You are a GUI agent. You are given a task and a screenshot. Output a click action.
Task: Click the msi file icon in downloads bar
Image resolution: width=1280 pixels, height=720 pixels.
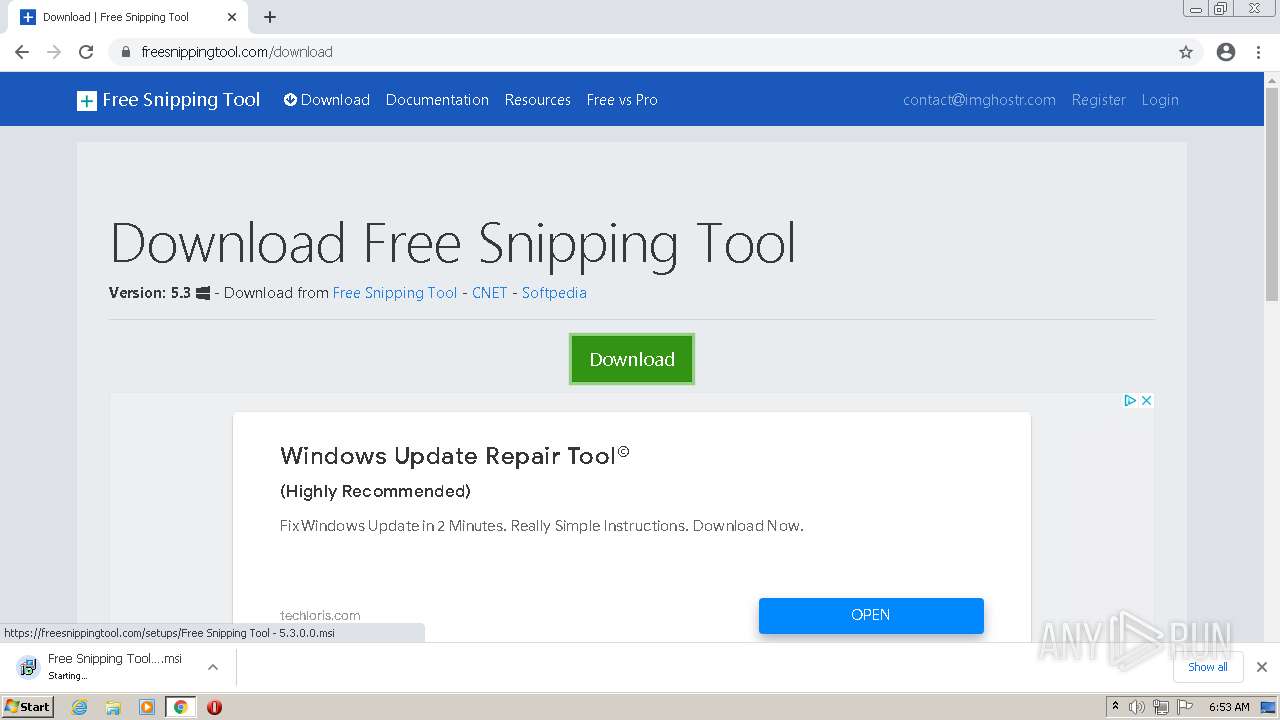28,667
